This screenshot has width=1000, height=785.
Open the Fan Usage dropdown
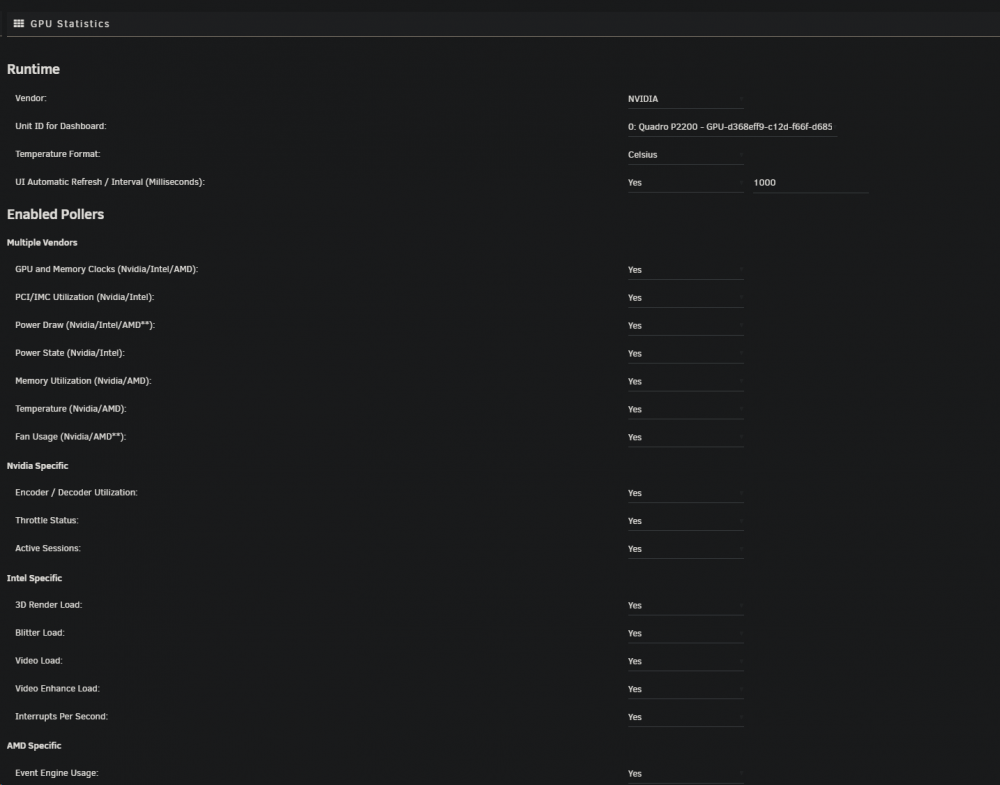(686, 438)
